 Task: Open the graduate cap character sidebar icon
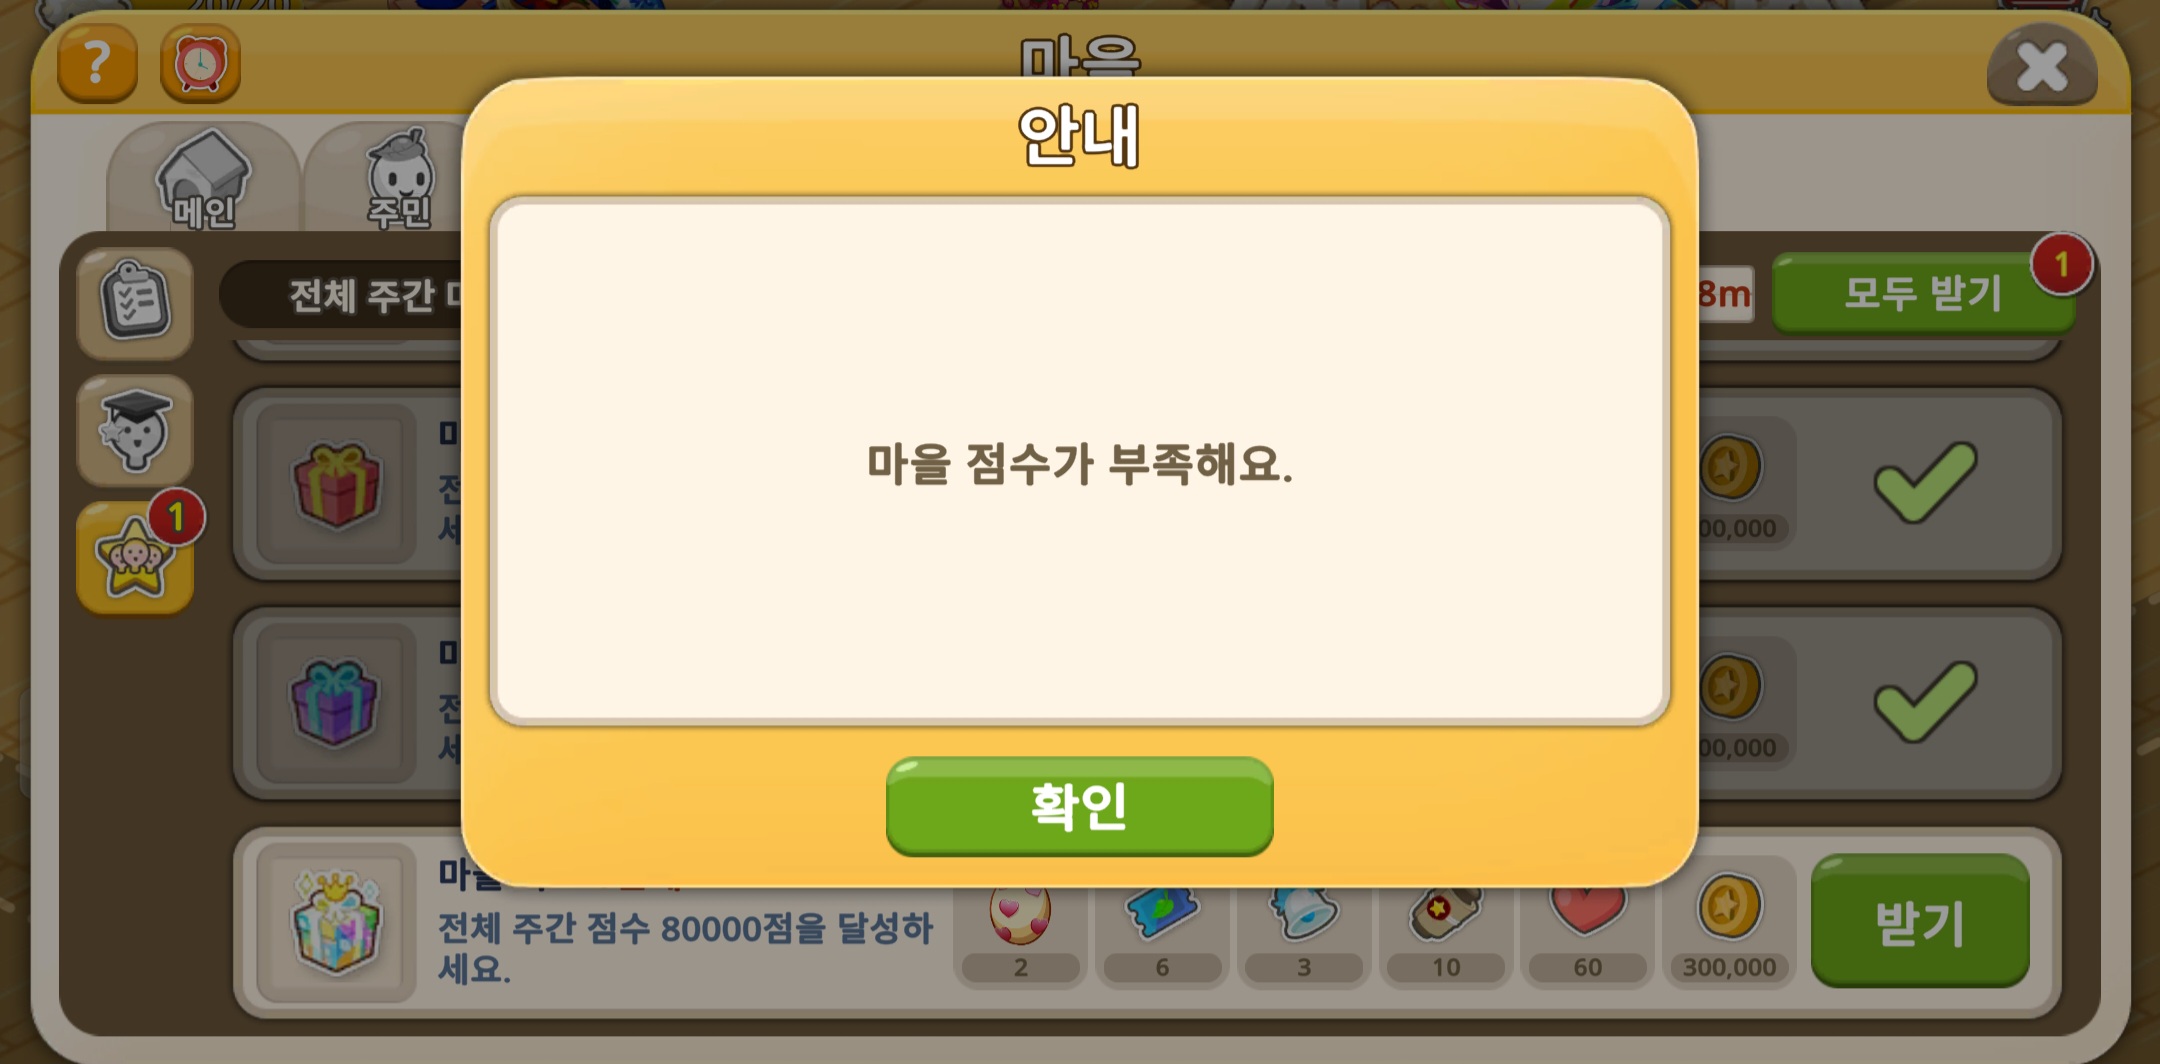tap(135, 431)
